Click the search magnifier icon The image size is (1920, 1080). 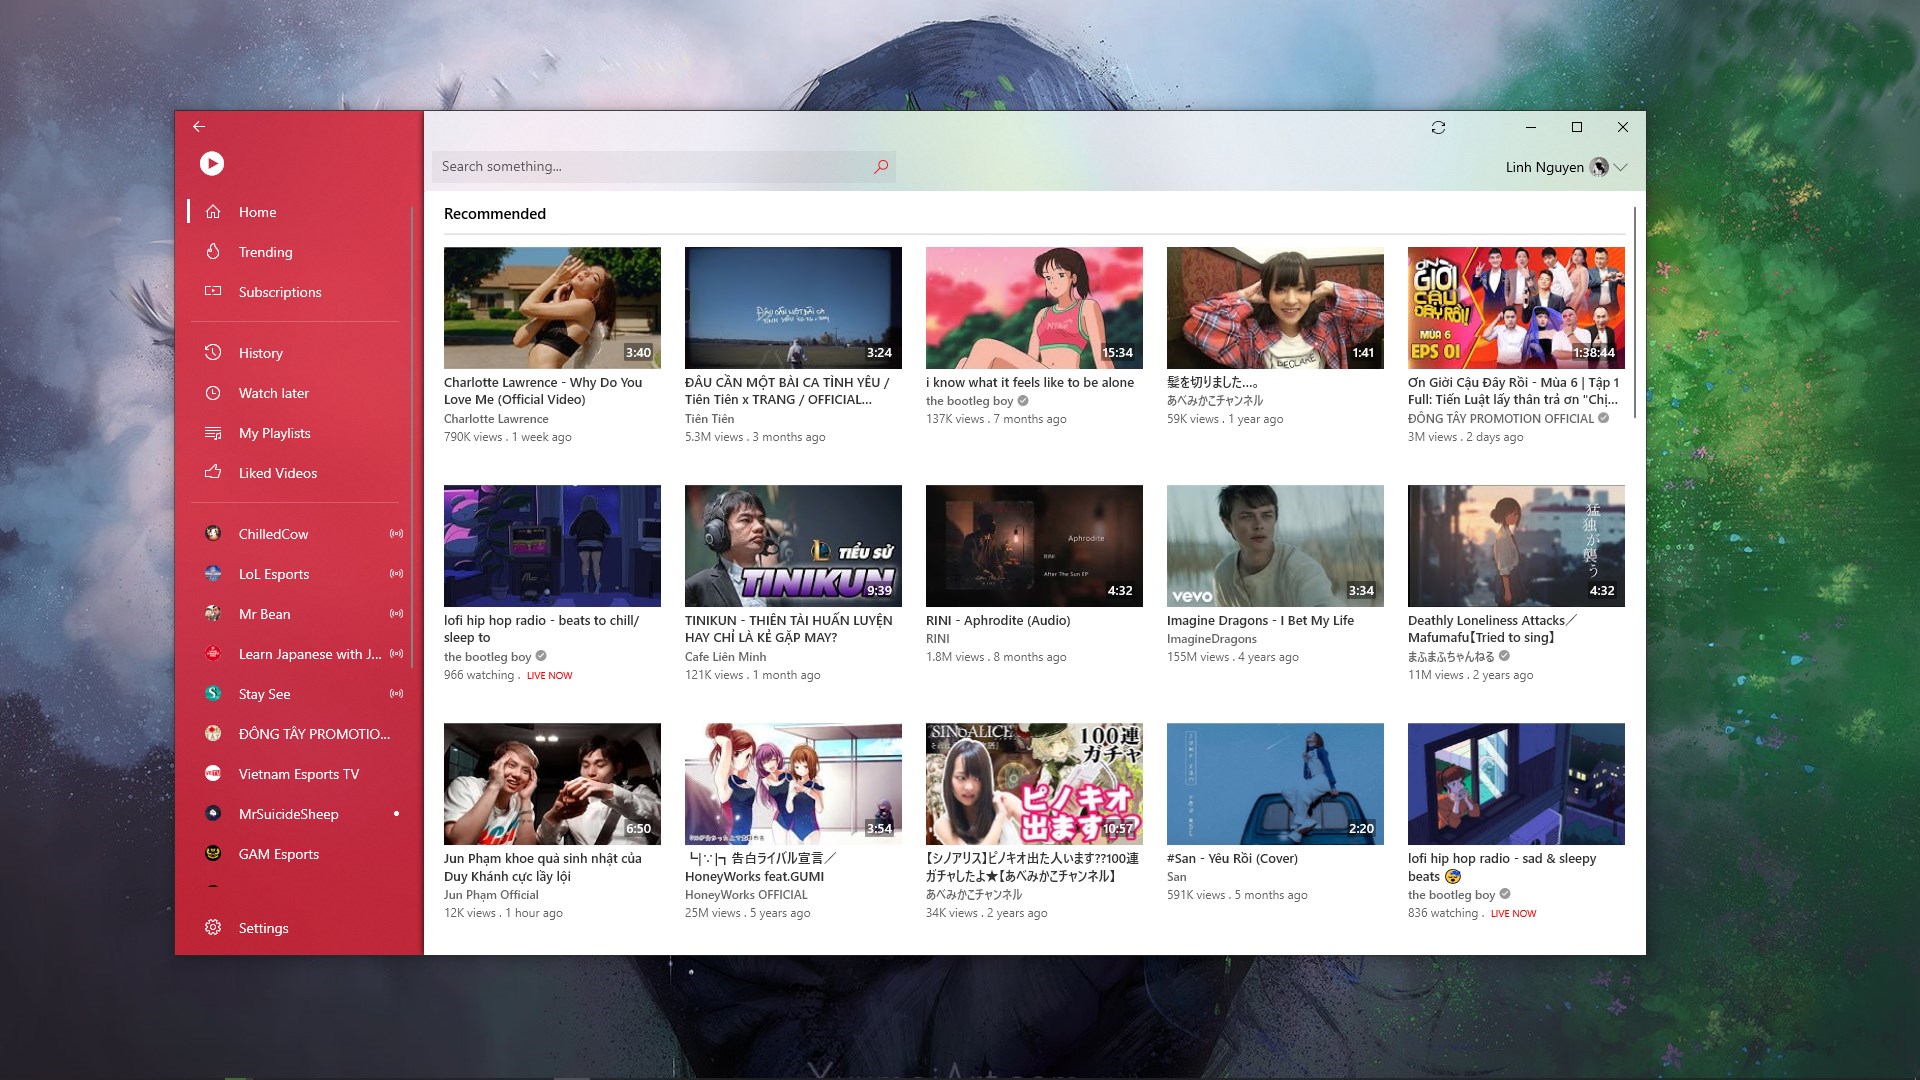click(x=880, y=166)
